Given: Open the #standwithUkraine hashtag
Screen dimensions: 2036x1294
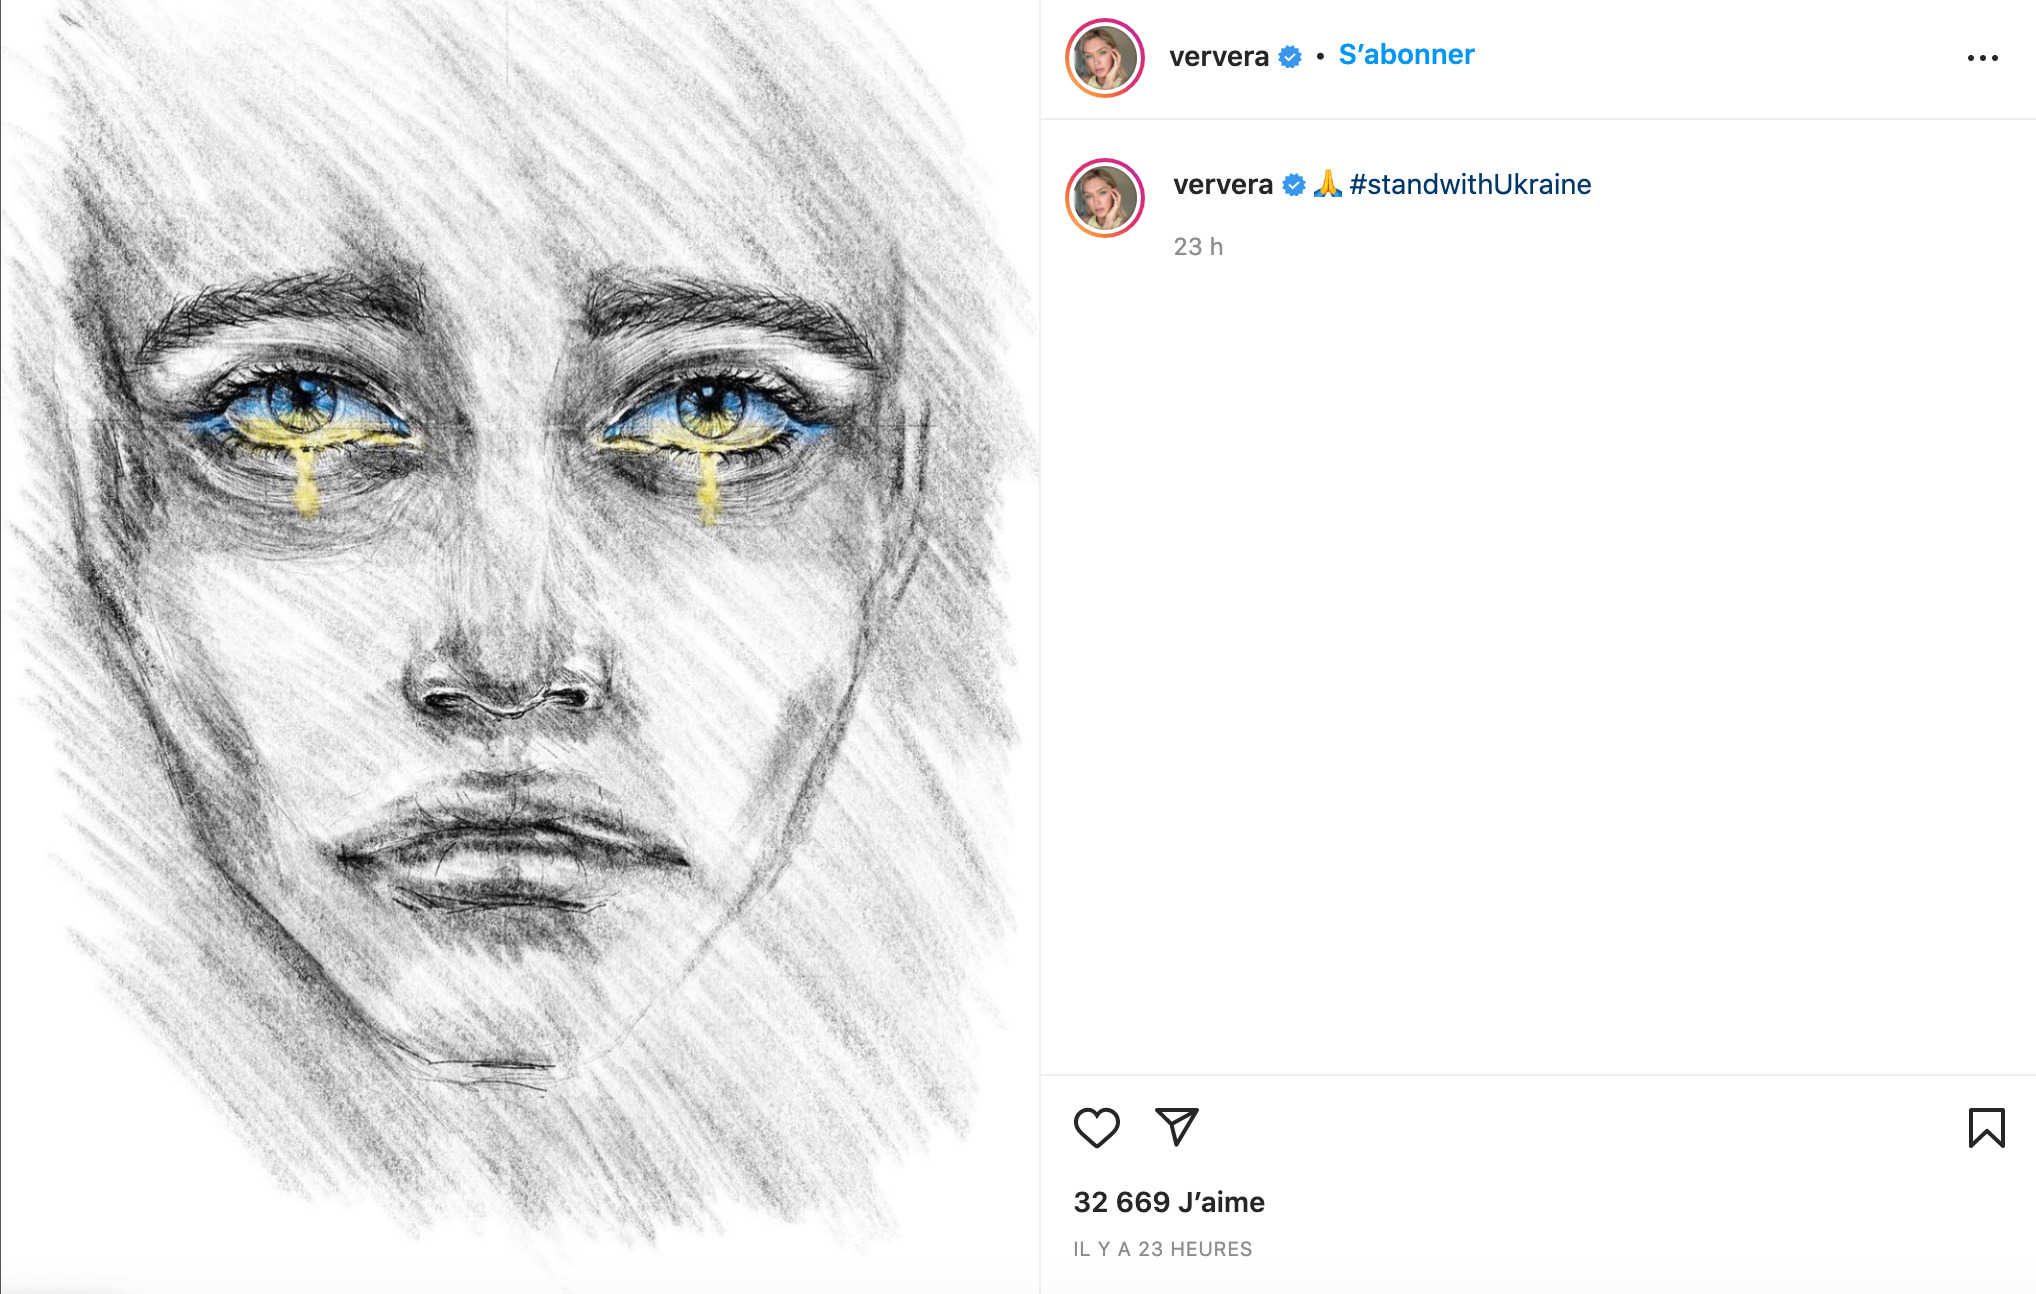Looking at the screenshot, I should (x=1470, y=184).
